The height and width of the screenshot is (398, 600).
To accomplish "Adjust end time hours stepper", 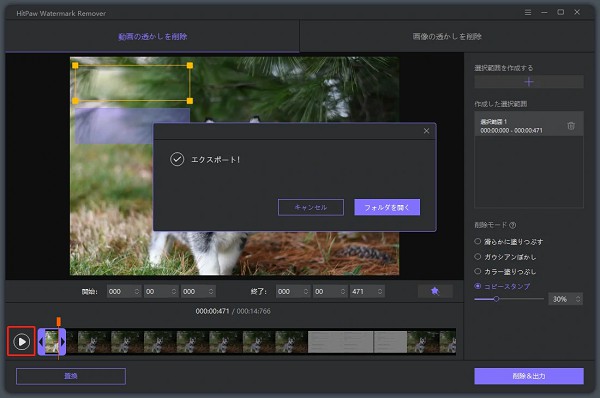I will 305,292.
